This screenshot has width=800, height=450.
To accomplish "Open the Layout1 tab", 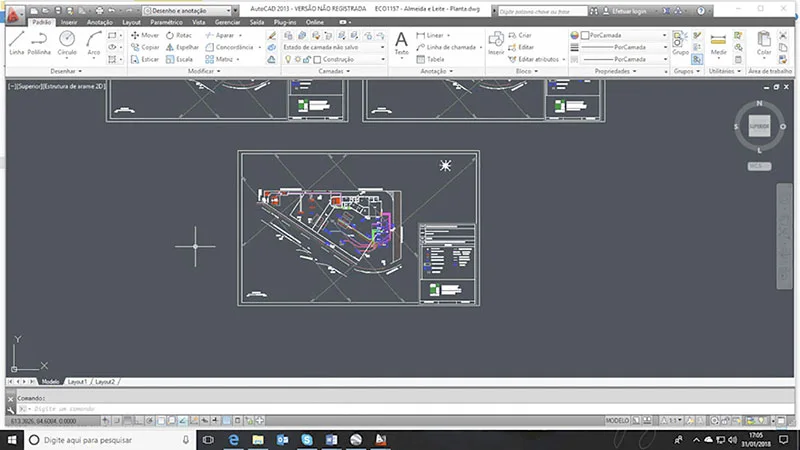I will [x=77, y=382].
